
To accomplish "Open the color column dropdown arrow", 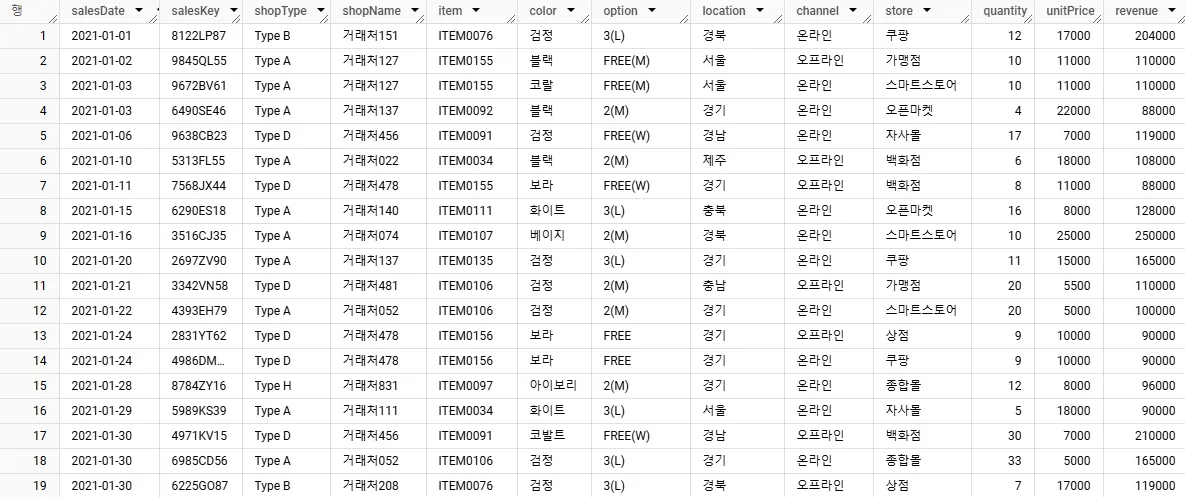I will coord(571,11).
